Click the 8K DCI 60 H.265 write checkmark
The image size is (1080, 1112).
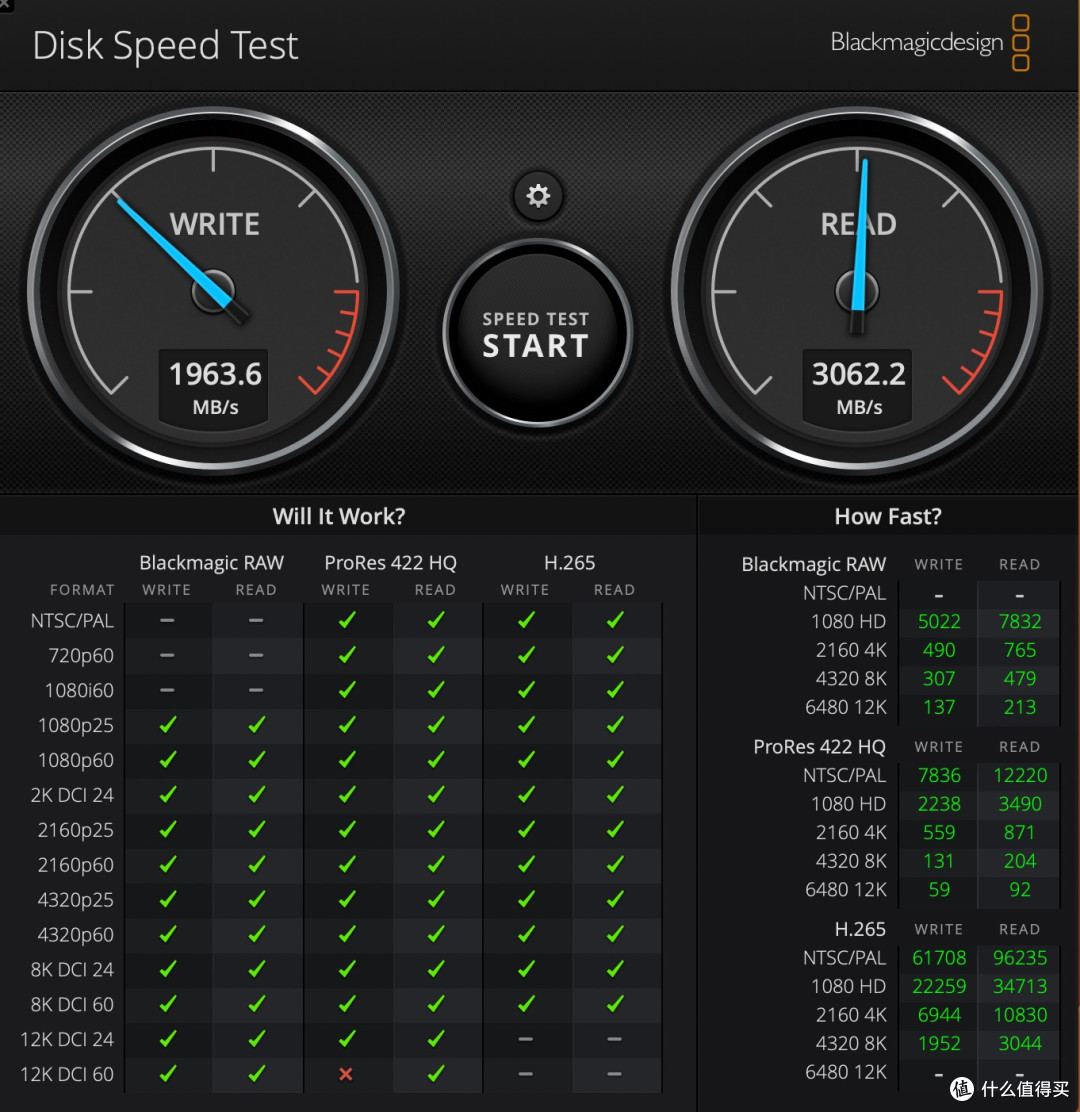525,1004
